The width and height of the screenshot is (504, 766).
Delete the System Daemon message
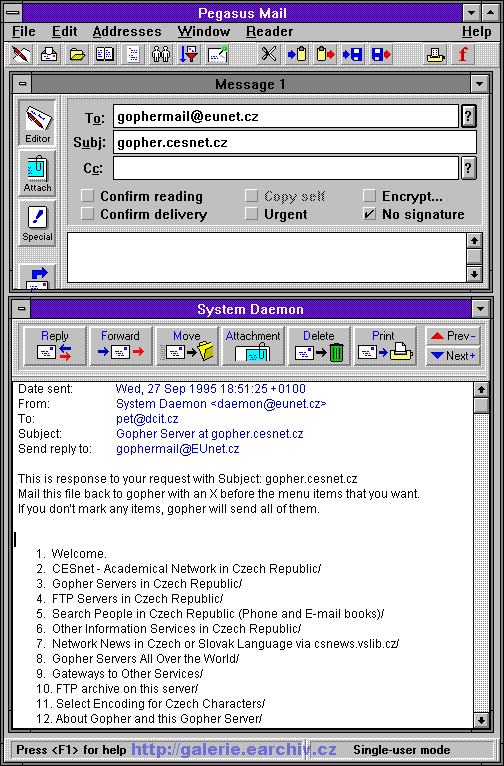(319, 346)
